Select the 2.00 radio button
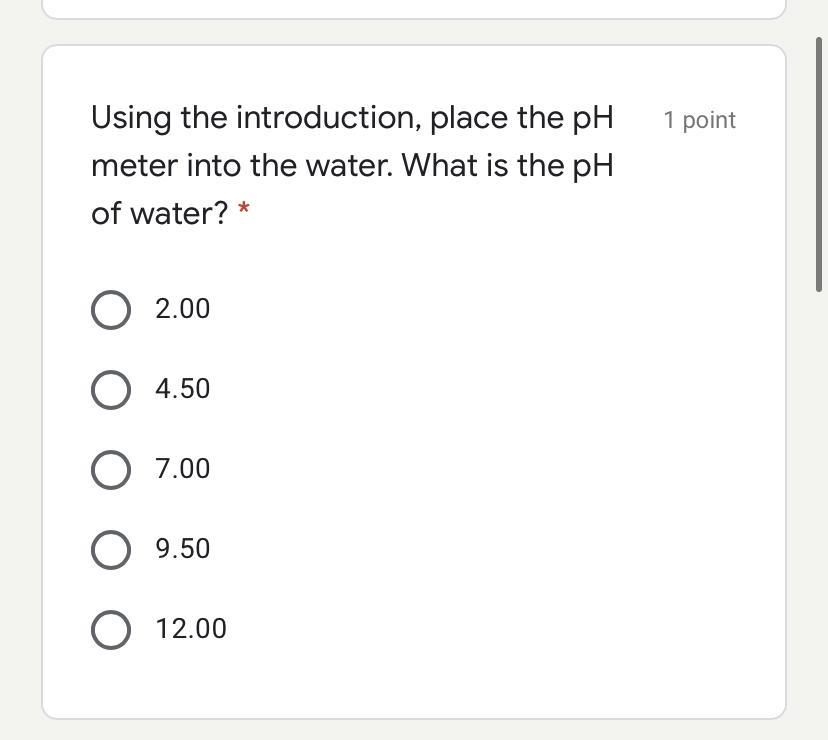This screenshot has height=740, width=828. pos(110,310)
